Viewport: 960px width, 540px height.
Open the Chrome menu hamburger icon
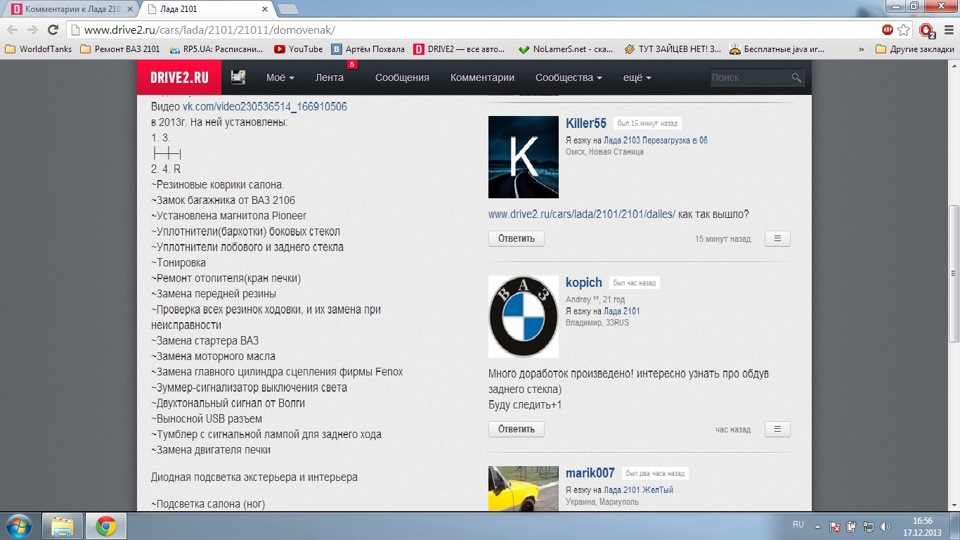coord(948,29)
